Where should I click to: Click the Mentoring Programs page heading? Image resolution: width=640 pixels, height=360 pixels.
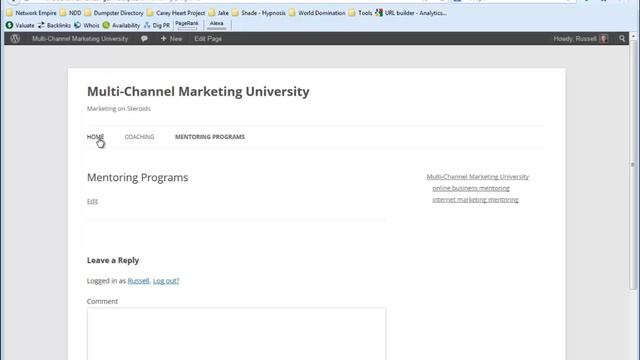(x=138, y=178)
